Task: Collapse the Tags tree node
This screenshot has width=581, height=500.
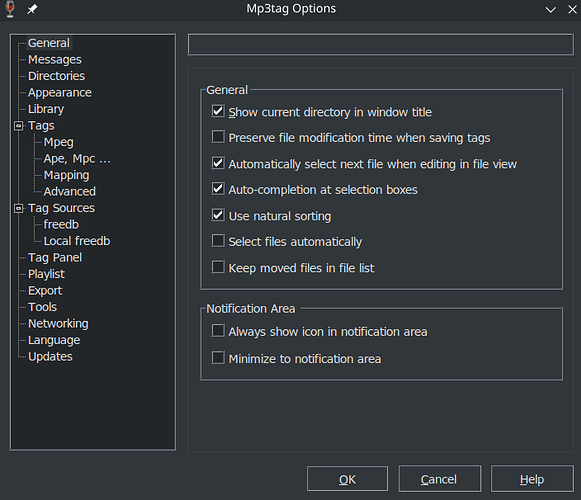Action: coord(19,126)
